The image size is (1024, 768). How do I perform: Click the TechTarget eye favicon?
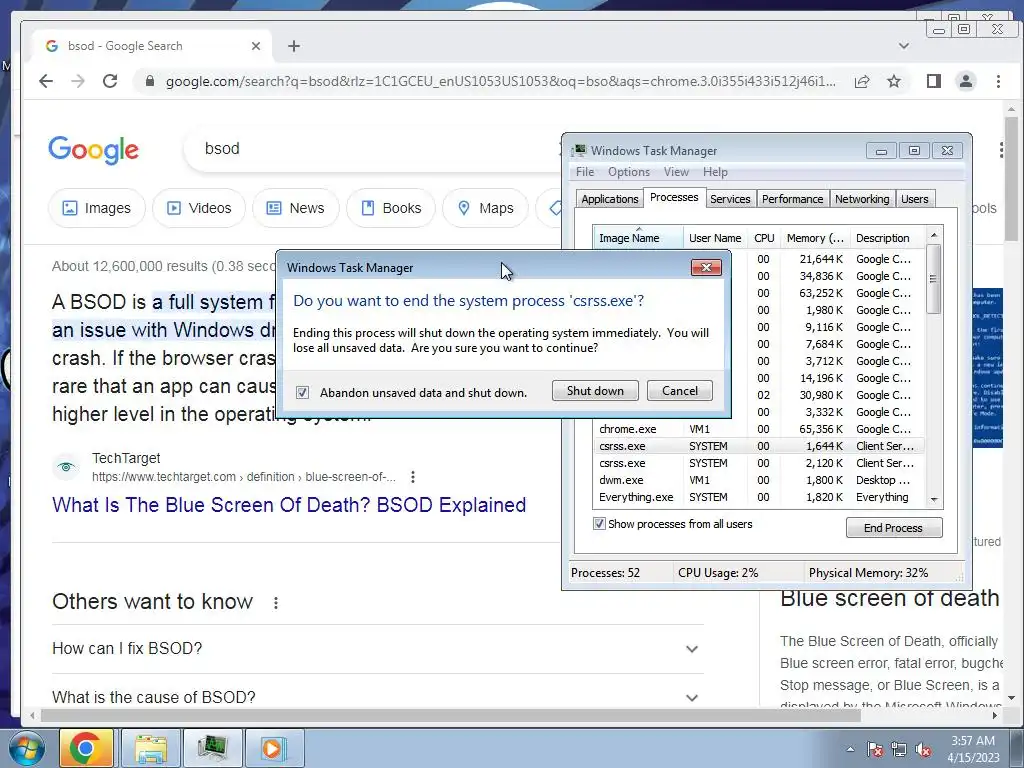[x=65, y=467]
